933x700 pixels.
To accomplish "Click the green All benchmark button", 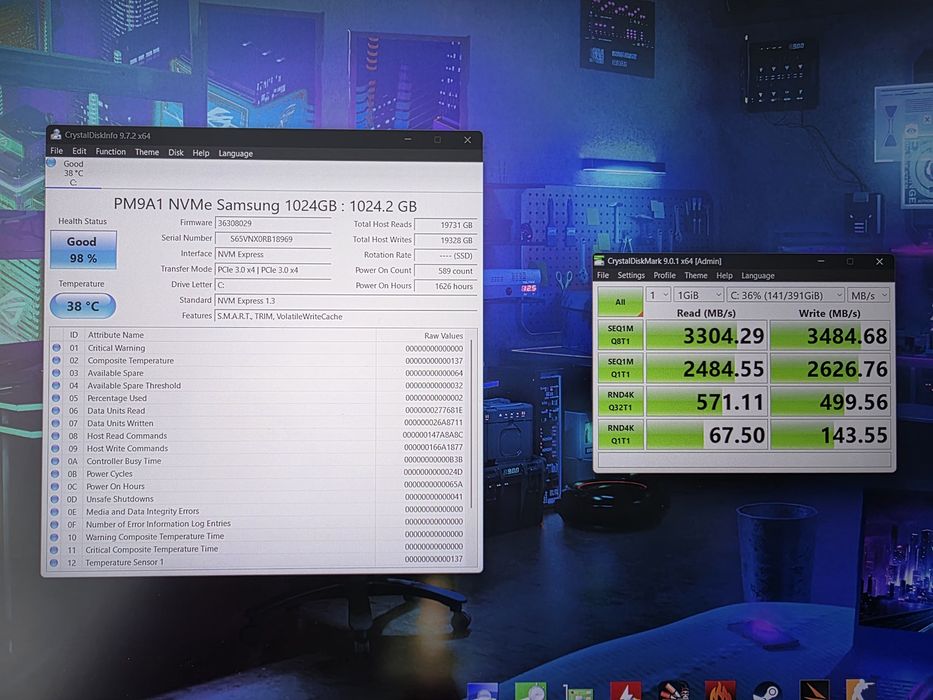I will coord(620,302).
